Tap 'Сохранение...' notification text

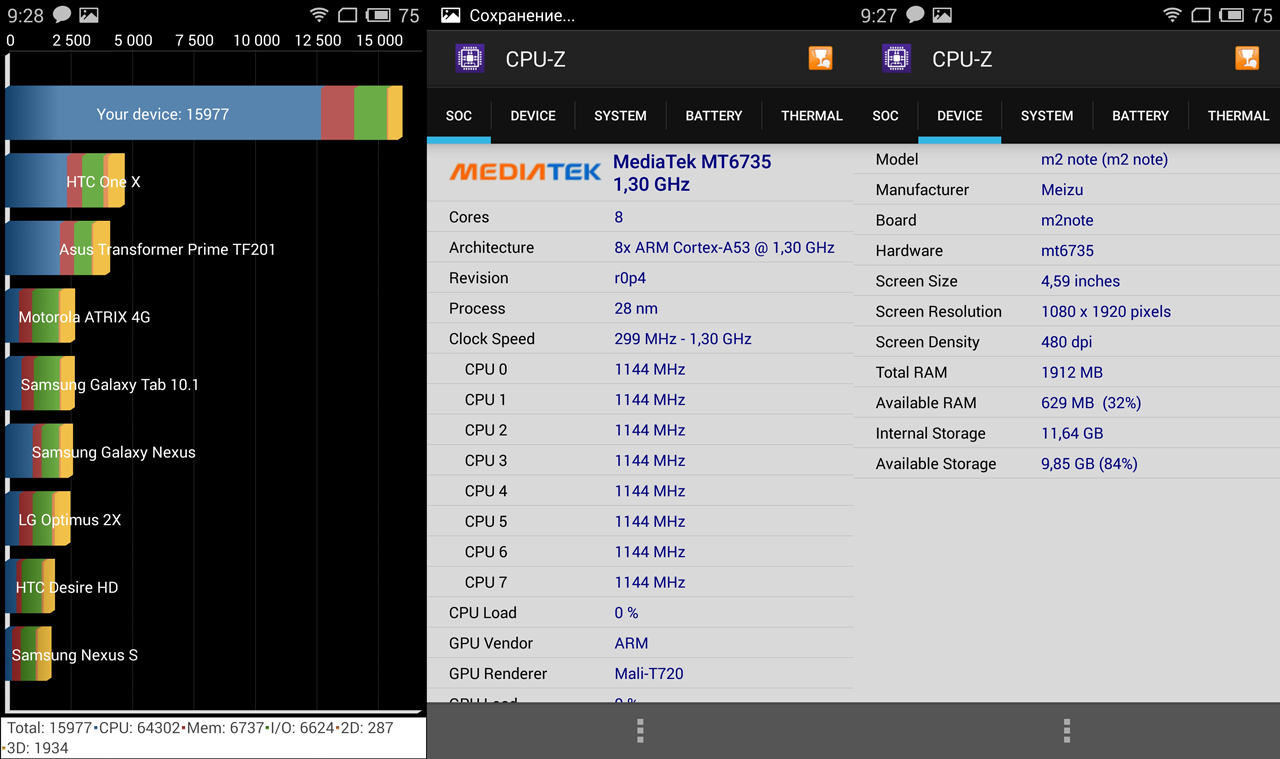[522, 16]
